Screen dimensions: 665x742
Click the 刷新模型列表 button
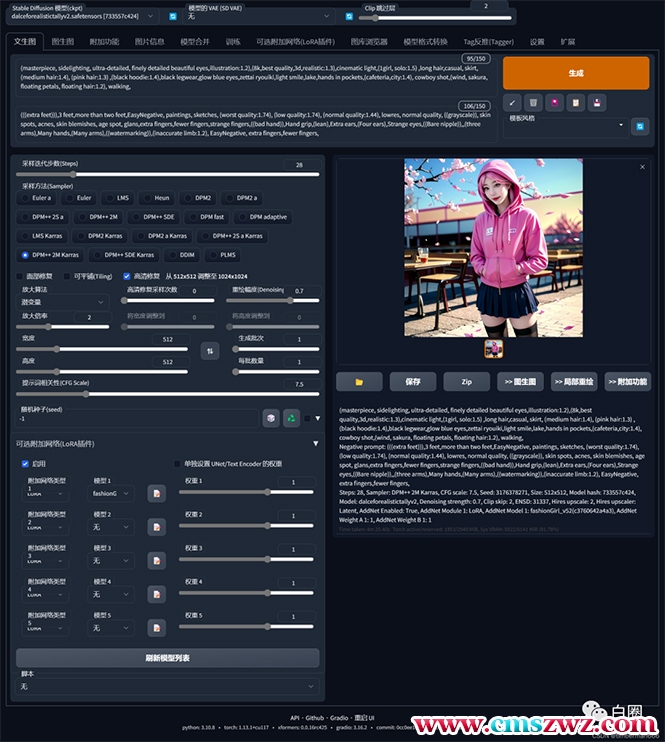tap(167, 658)
